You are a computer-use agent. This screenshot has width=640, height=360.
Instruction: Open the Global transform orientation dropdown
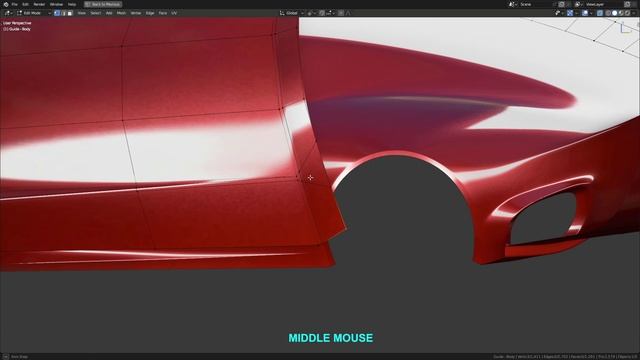click(291, 13)
